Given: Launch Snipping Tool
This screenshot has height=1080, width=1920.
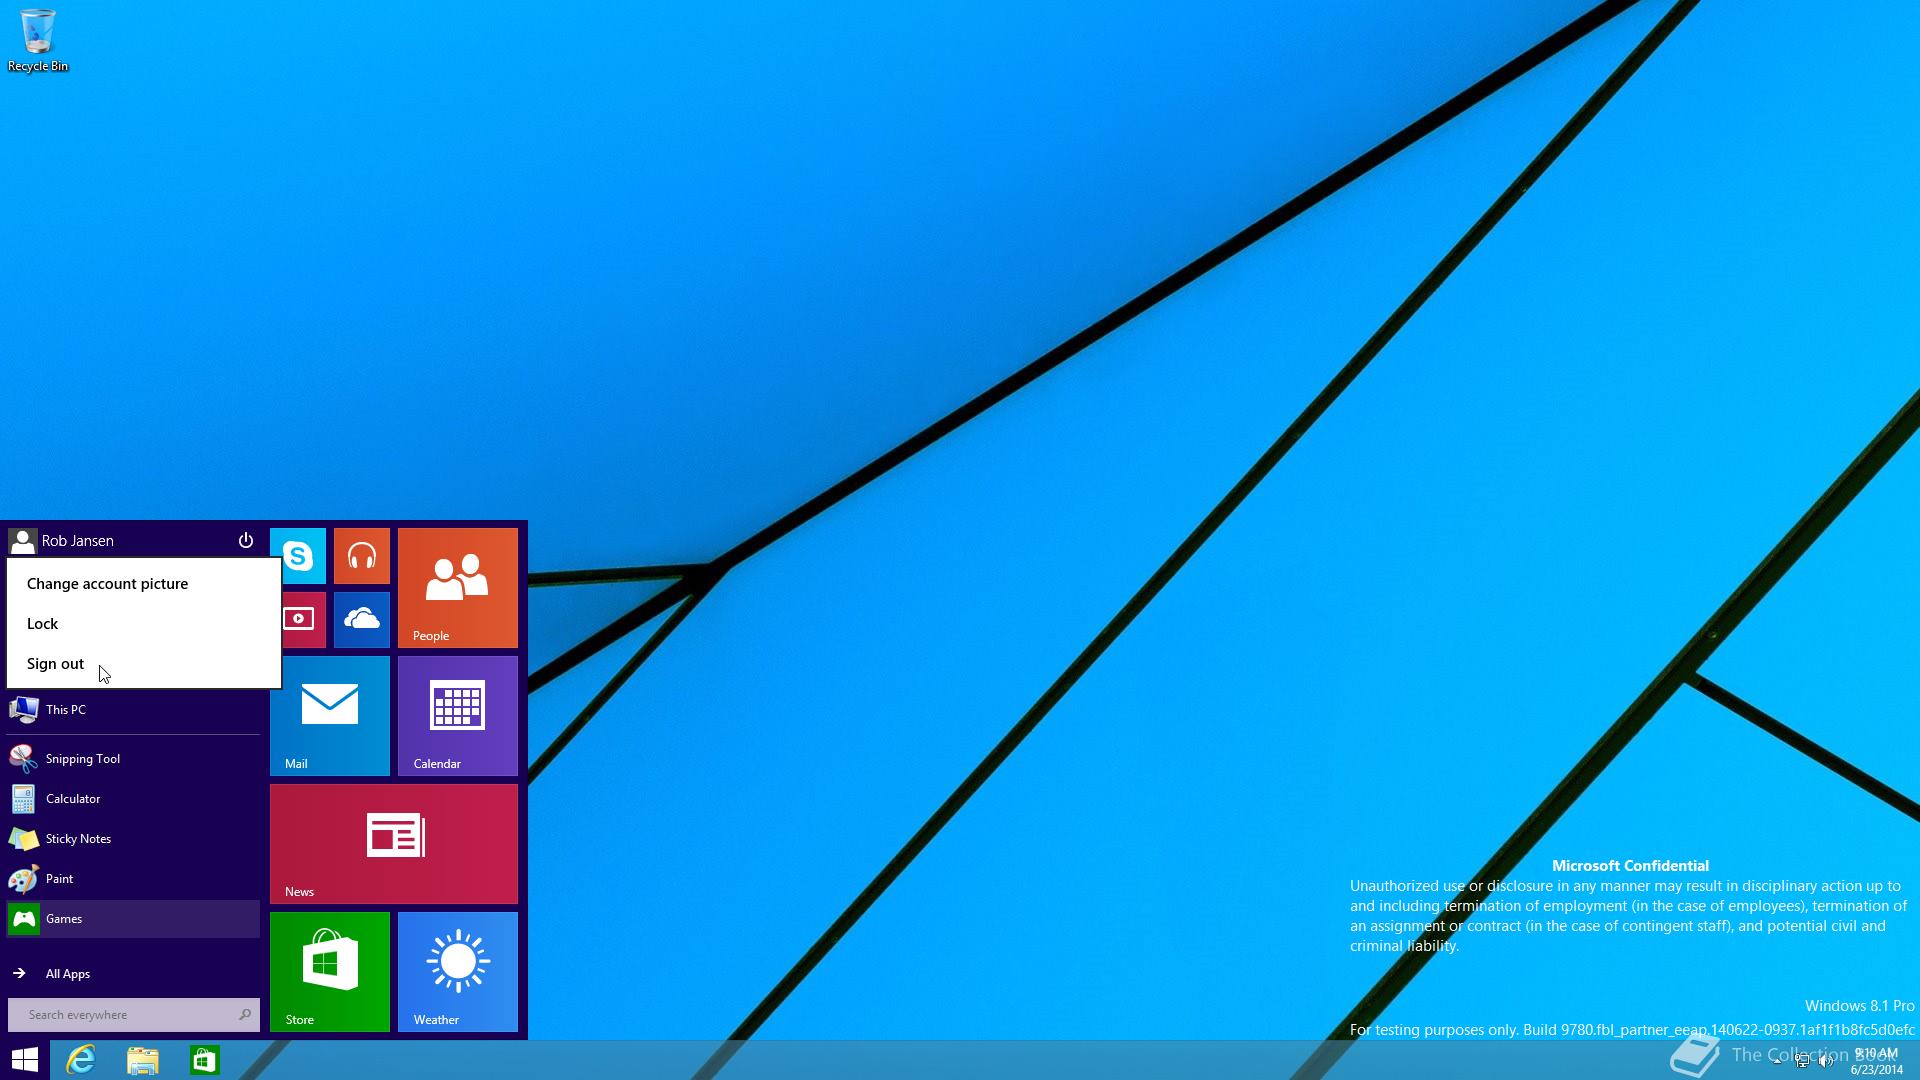Looking at the screenshot, I should coord(134,759).
